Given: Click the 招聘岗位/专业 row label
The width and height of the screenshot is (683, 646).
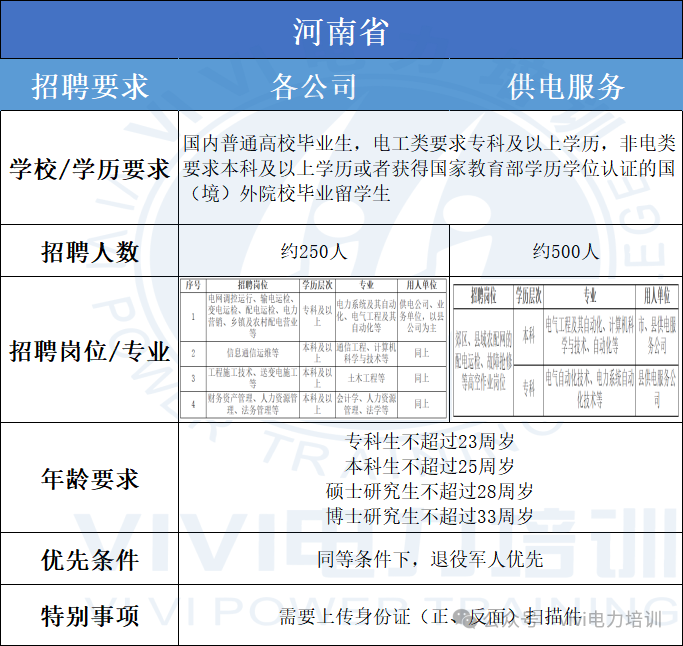Looking at the screenshot, I should pyautogui.click(x=90, y=351).
